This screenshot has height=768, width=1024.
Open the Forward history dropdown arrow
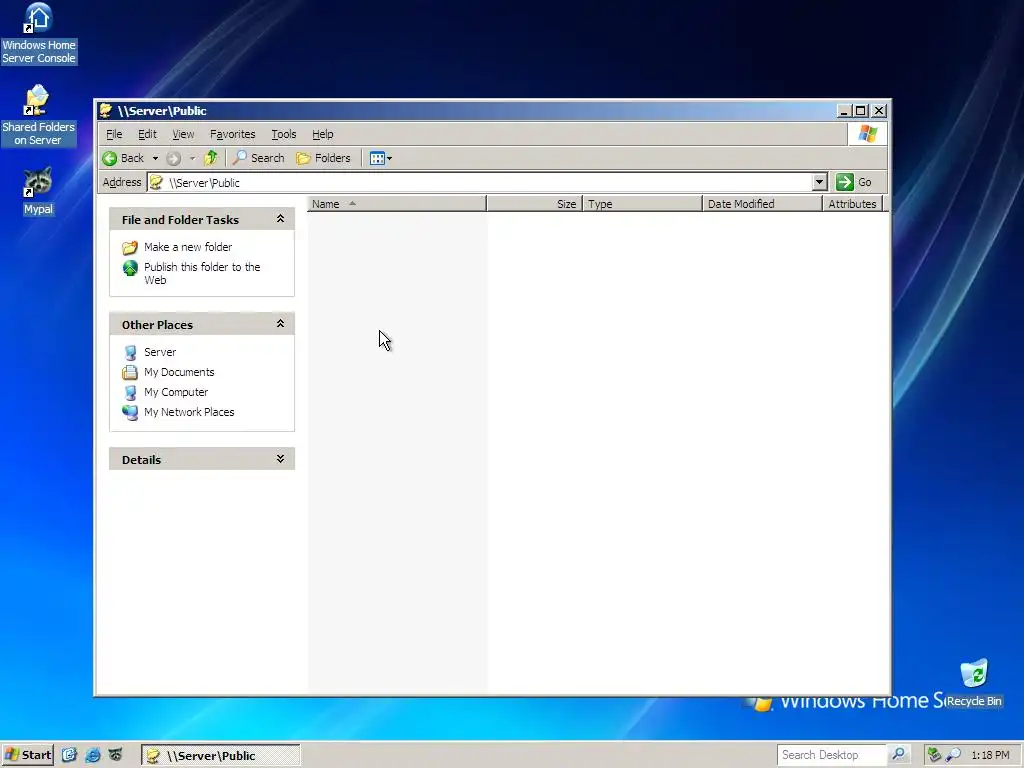coord(192,158)
